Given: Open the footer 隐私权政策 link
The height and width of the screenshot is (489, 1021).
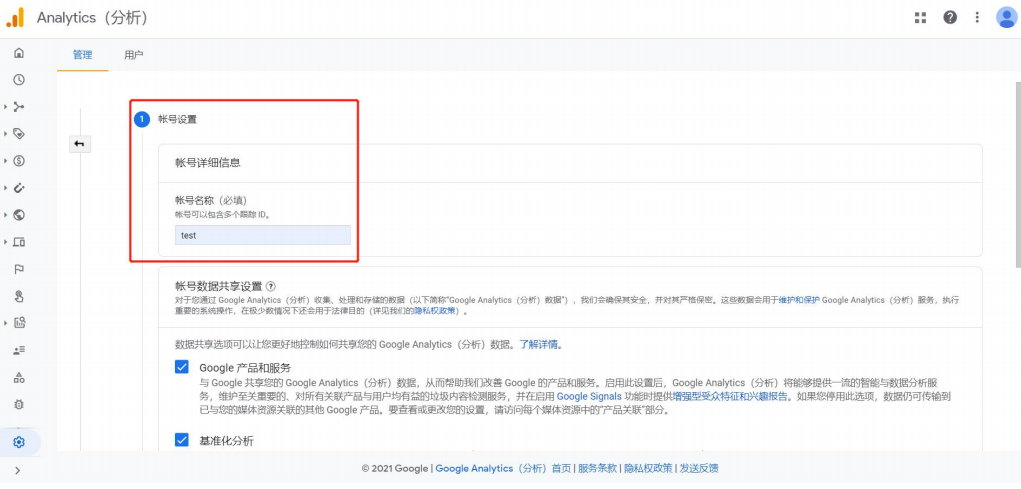Looking at the screenshot, I should 648,468.
